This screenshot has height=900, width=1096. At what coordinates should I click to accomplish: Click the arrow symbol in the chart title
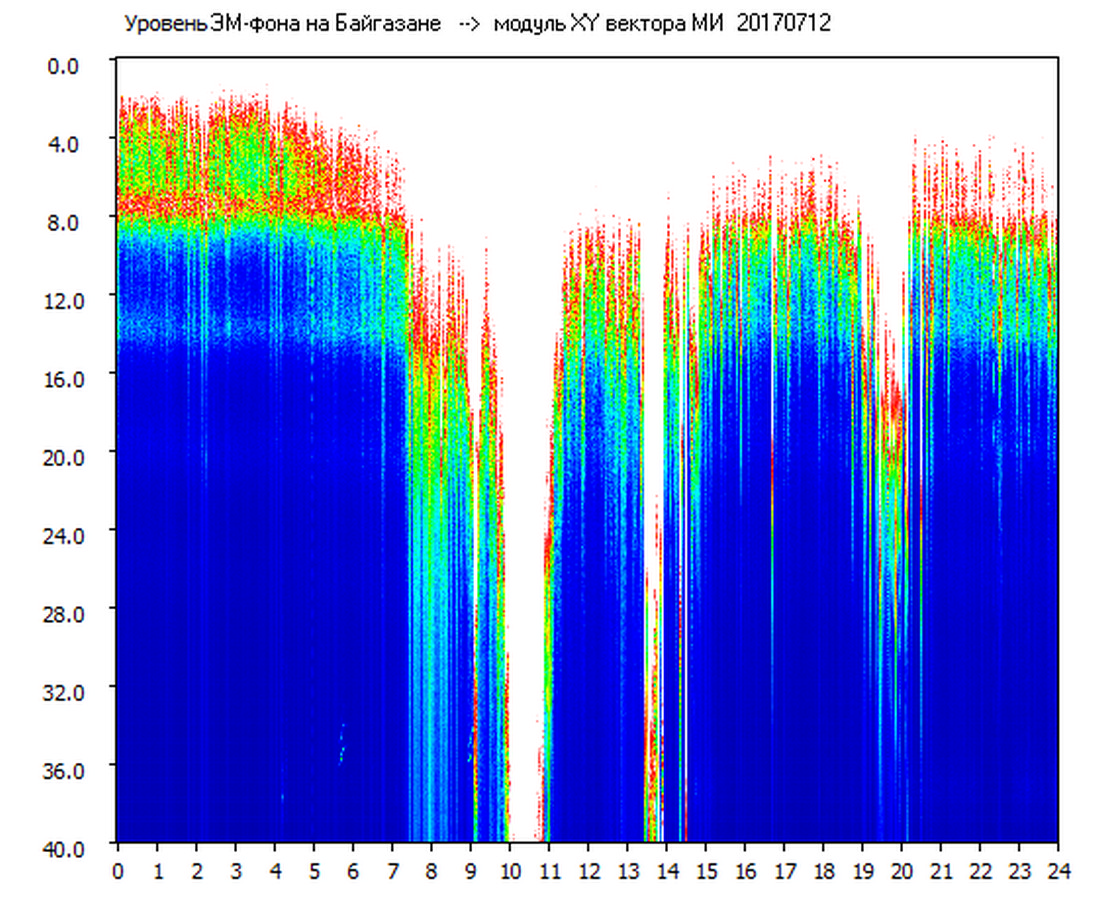coord(470,24)
